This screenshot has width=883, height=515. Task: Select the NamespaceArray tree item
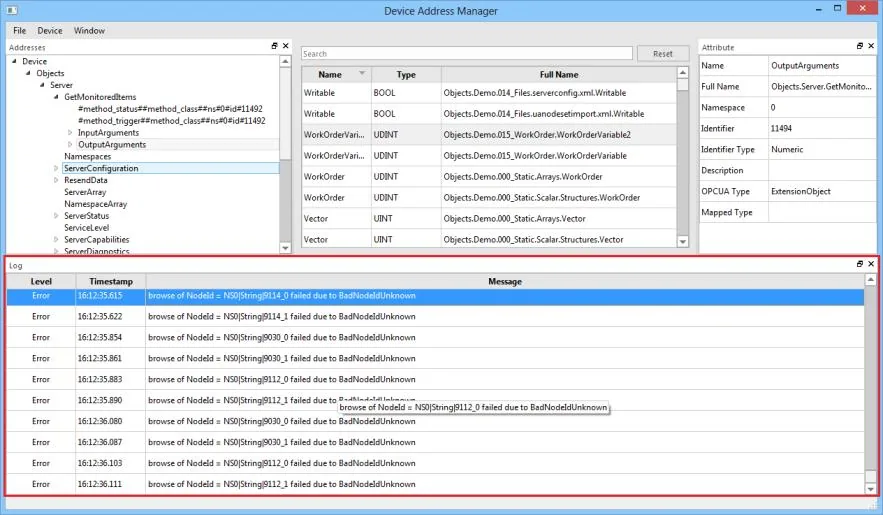[x=96, y=204]
